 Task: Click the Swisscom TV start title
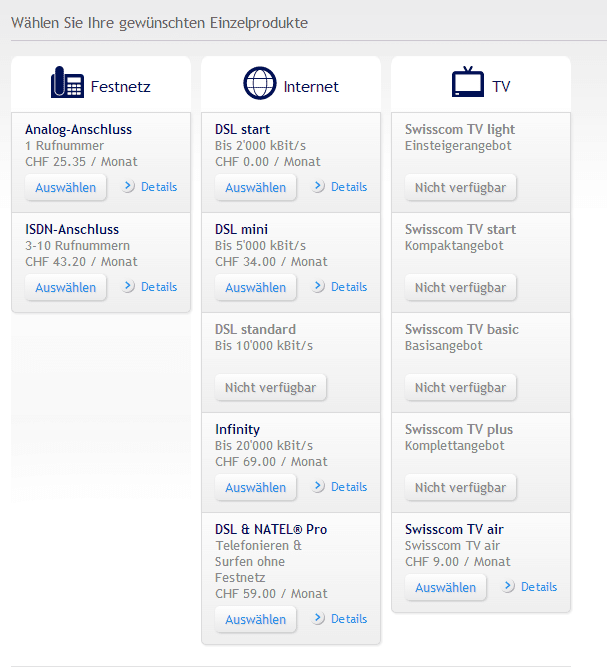coord(461,229)
